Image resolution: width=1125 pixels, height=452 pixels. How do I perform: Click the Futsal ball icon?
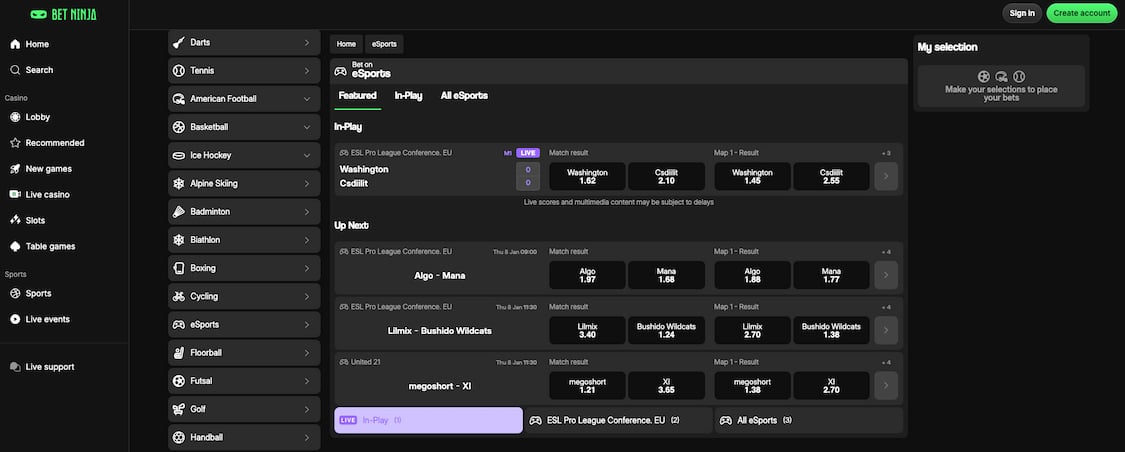pos(179,381)
